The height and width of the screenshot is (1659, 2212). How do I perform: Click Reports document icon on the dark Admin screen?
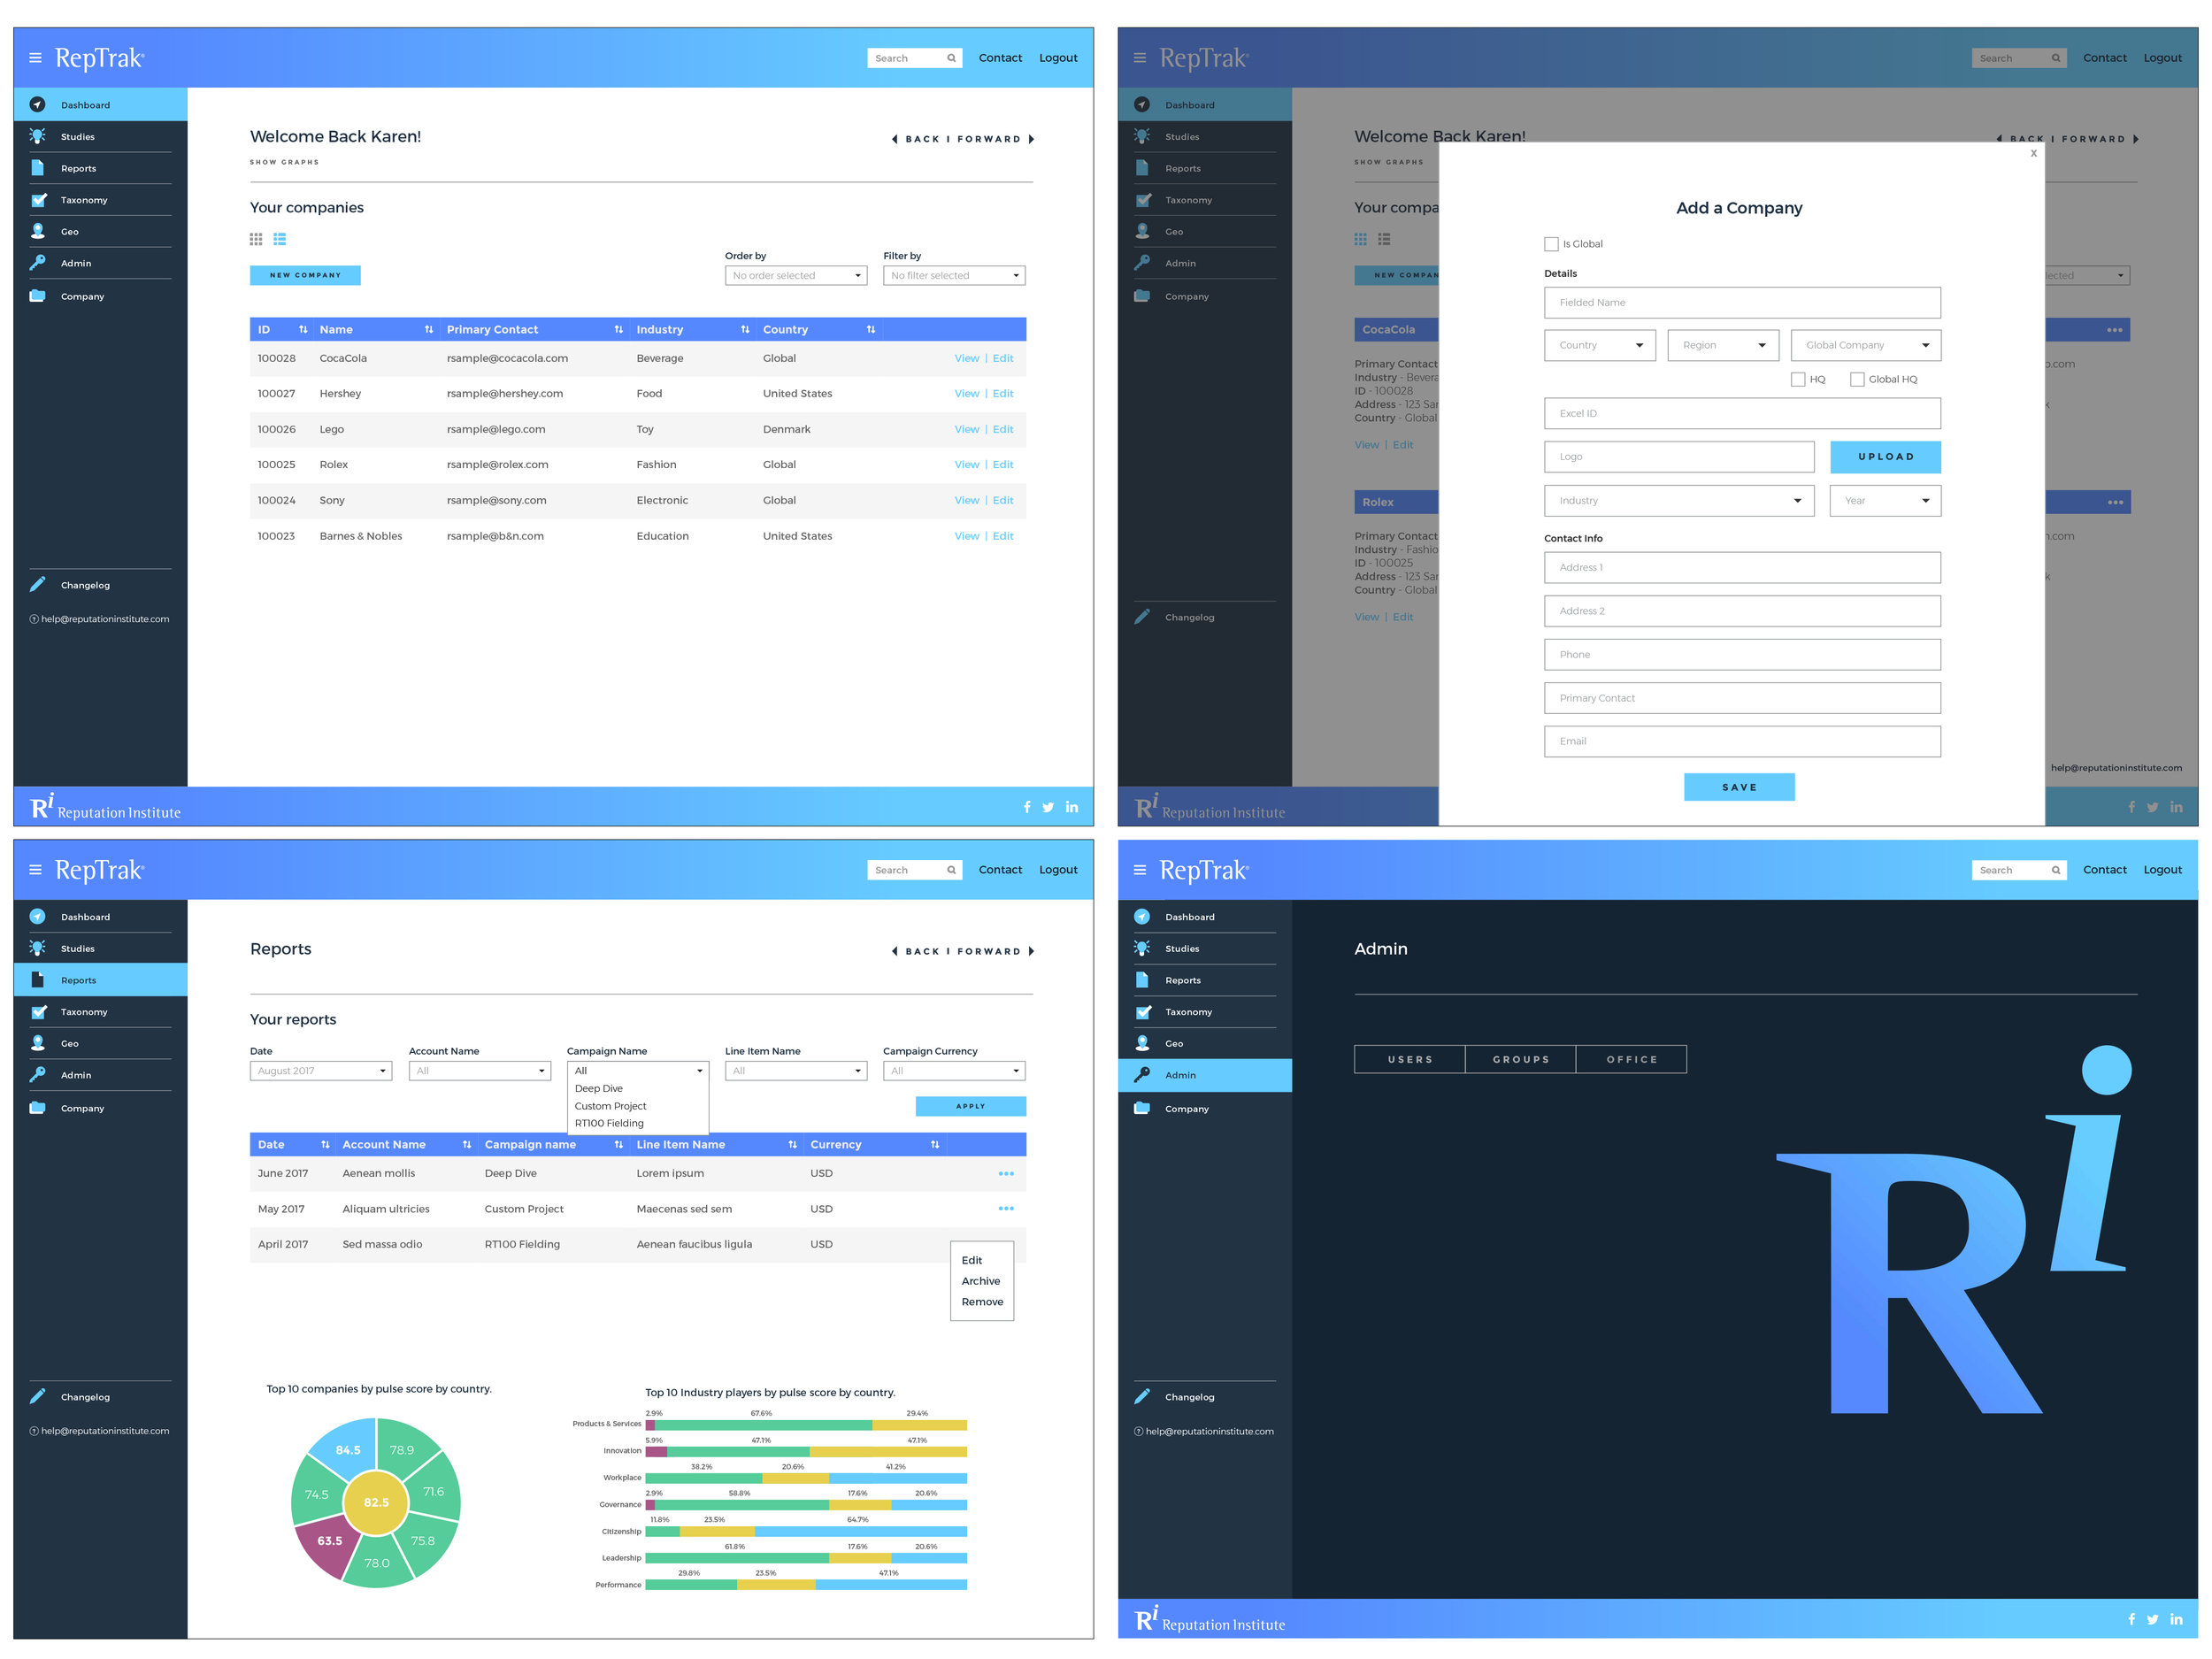click(1142, 980)
